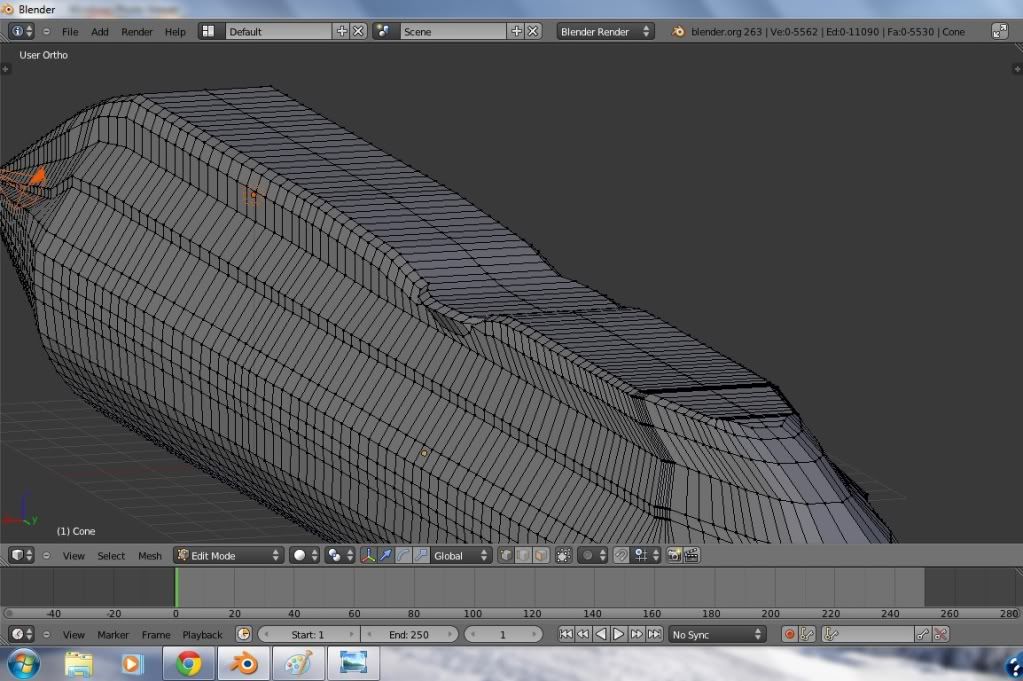Open the Add menu
This screenshot has height=681, width=1023.
[x=100, y=31]
